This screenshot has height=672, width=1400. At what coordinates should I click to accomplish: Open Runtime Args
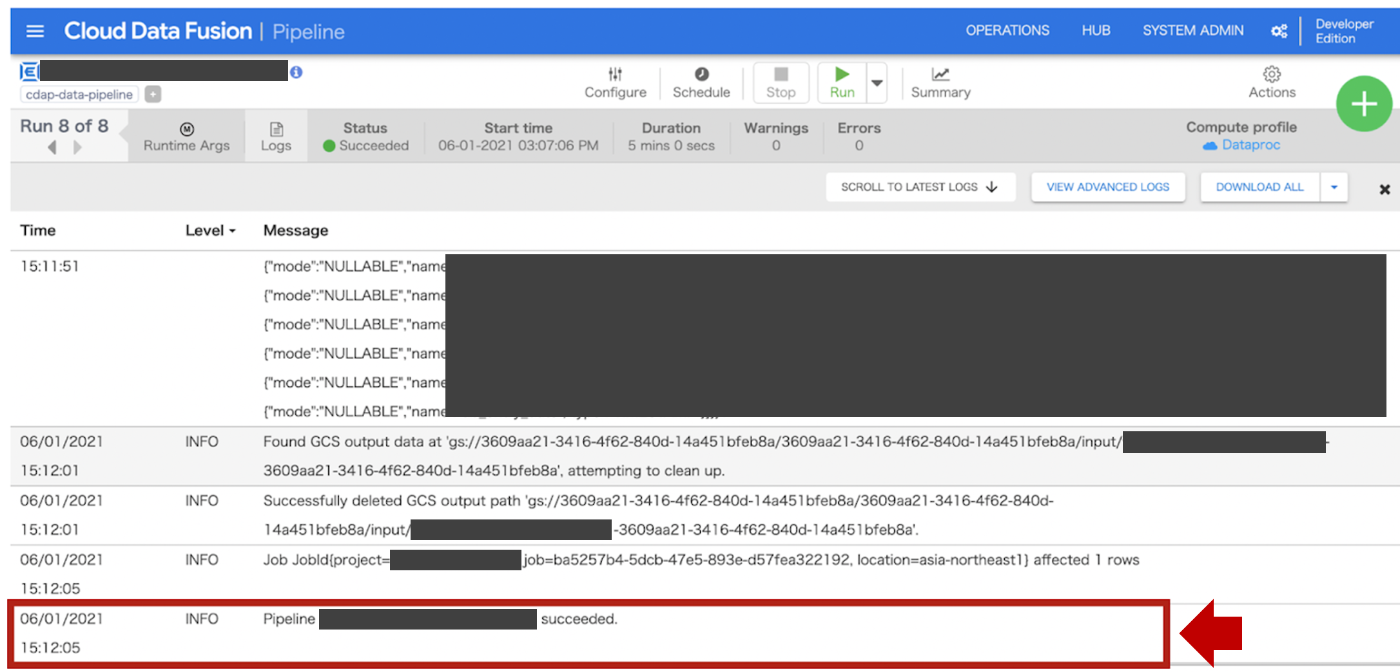pos(186,137)
